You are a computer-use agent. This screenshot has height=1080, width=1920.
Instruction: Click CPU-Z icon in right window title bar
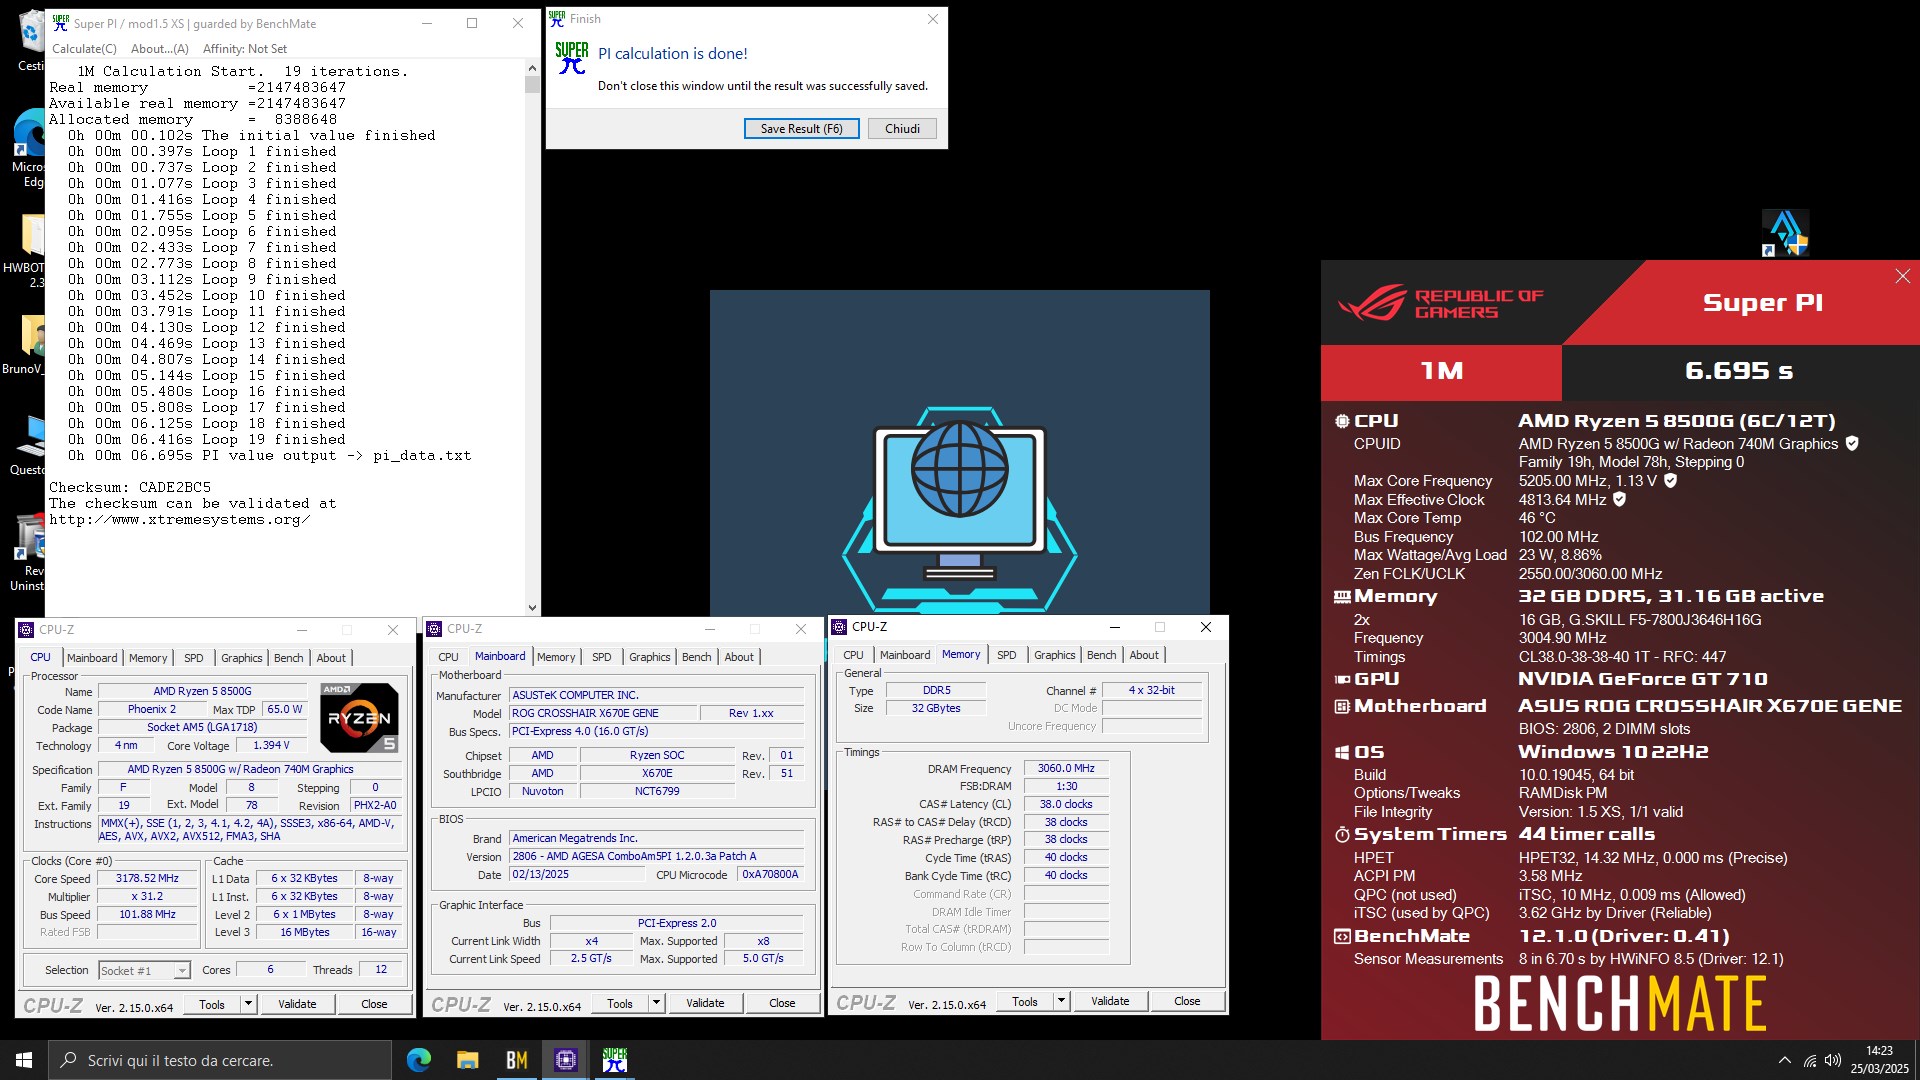(x=839, y=627)
